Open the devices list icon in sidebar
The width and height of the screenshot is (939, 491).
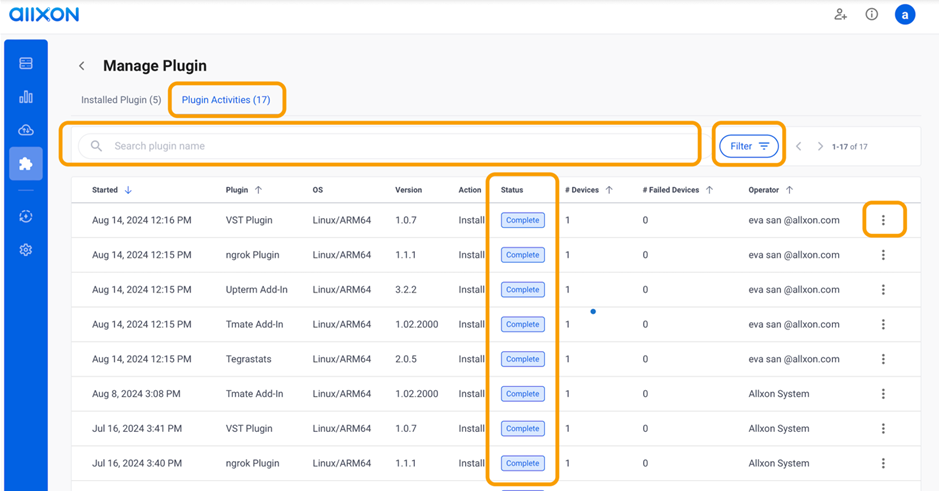point(26,63)
